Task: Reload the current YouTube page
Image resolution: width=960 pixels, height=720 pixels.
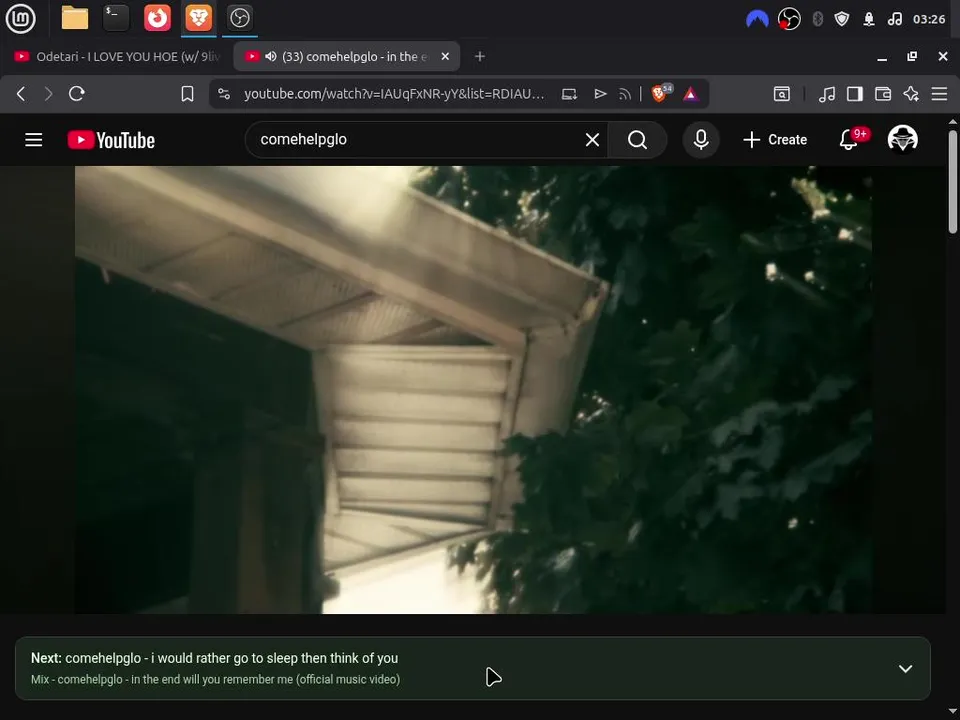Action: 77,94
